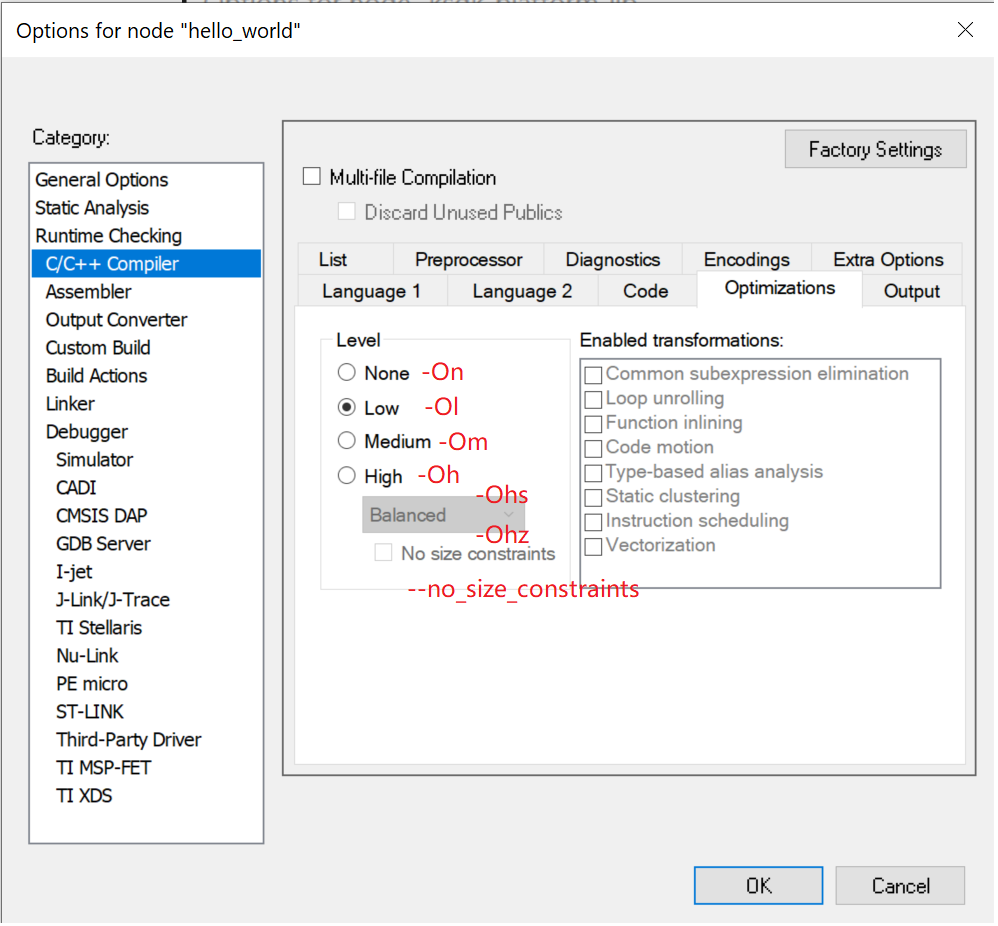Viewport: 998px width, 926px height.
Task: Select the Medium optimization level
Action: click(x=347, y=441)
